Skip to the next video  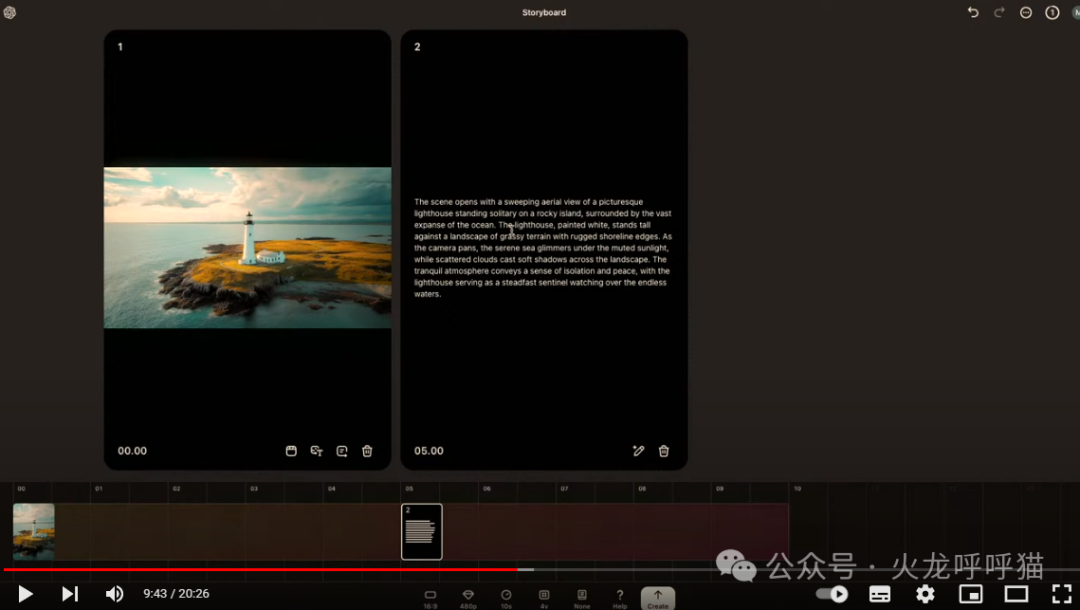pyautogui.click(x=70, y=593)
